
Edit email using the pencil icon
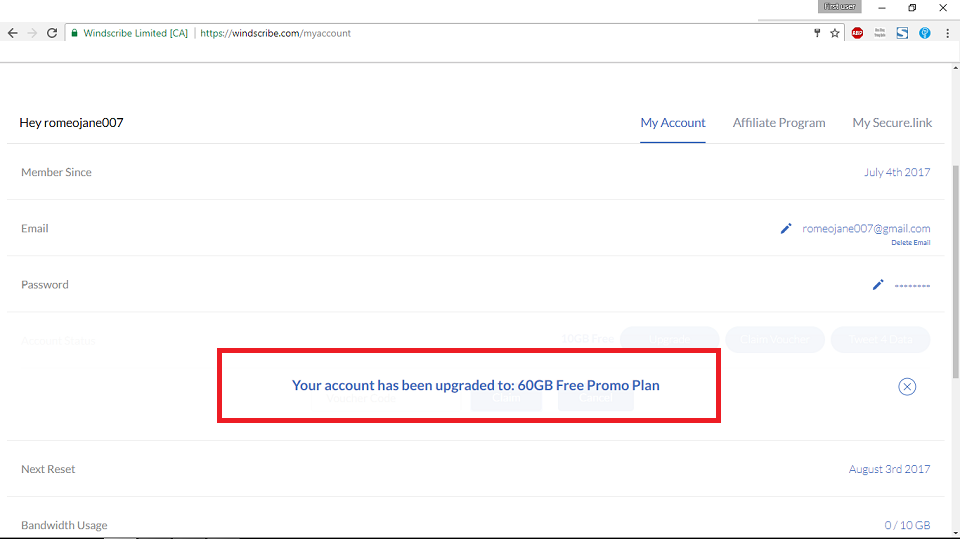(x=786, y=228)
